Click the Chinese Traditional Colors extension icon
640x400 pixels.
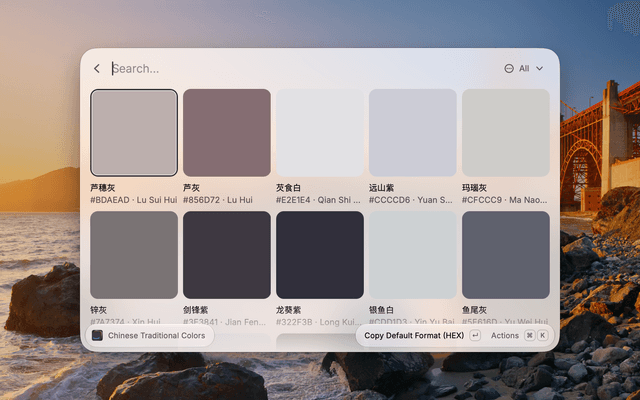pos(97,336)
